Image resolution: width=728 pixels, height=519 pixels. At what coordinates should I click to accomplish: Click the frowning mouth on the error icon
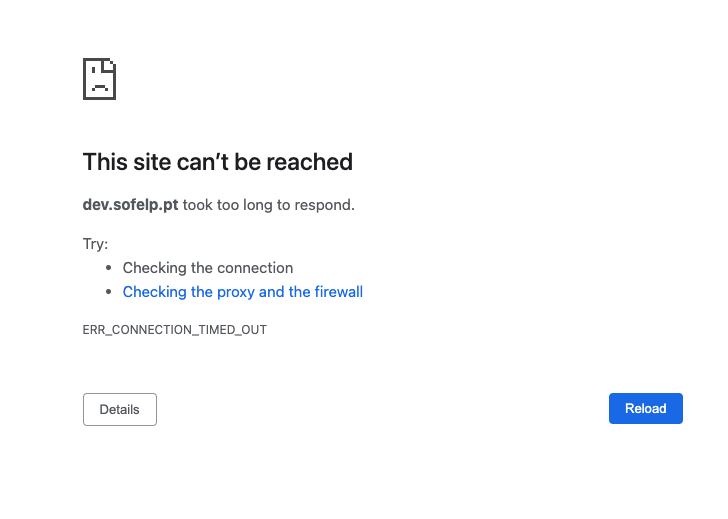click(99, 87)
